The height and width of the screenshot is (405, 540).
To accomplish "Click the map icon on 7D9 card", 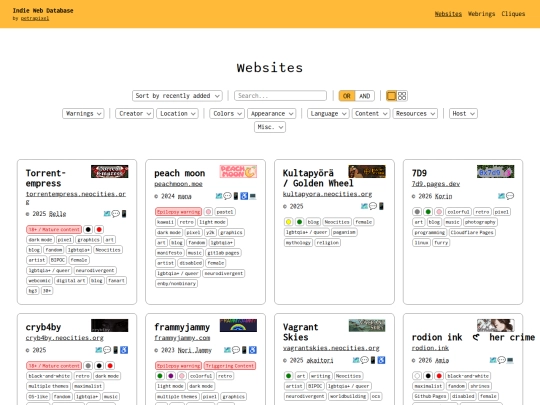I will click(501, 196).
